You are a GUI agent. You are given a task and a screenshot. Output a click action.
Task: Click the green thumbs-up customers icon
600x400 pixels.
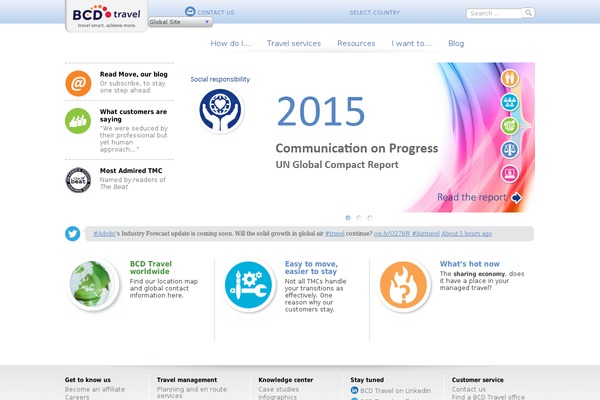(x=78, y=121)
